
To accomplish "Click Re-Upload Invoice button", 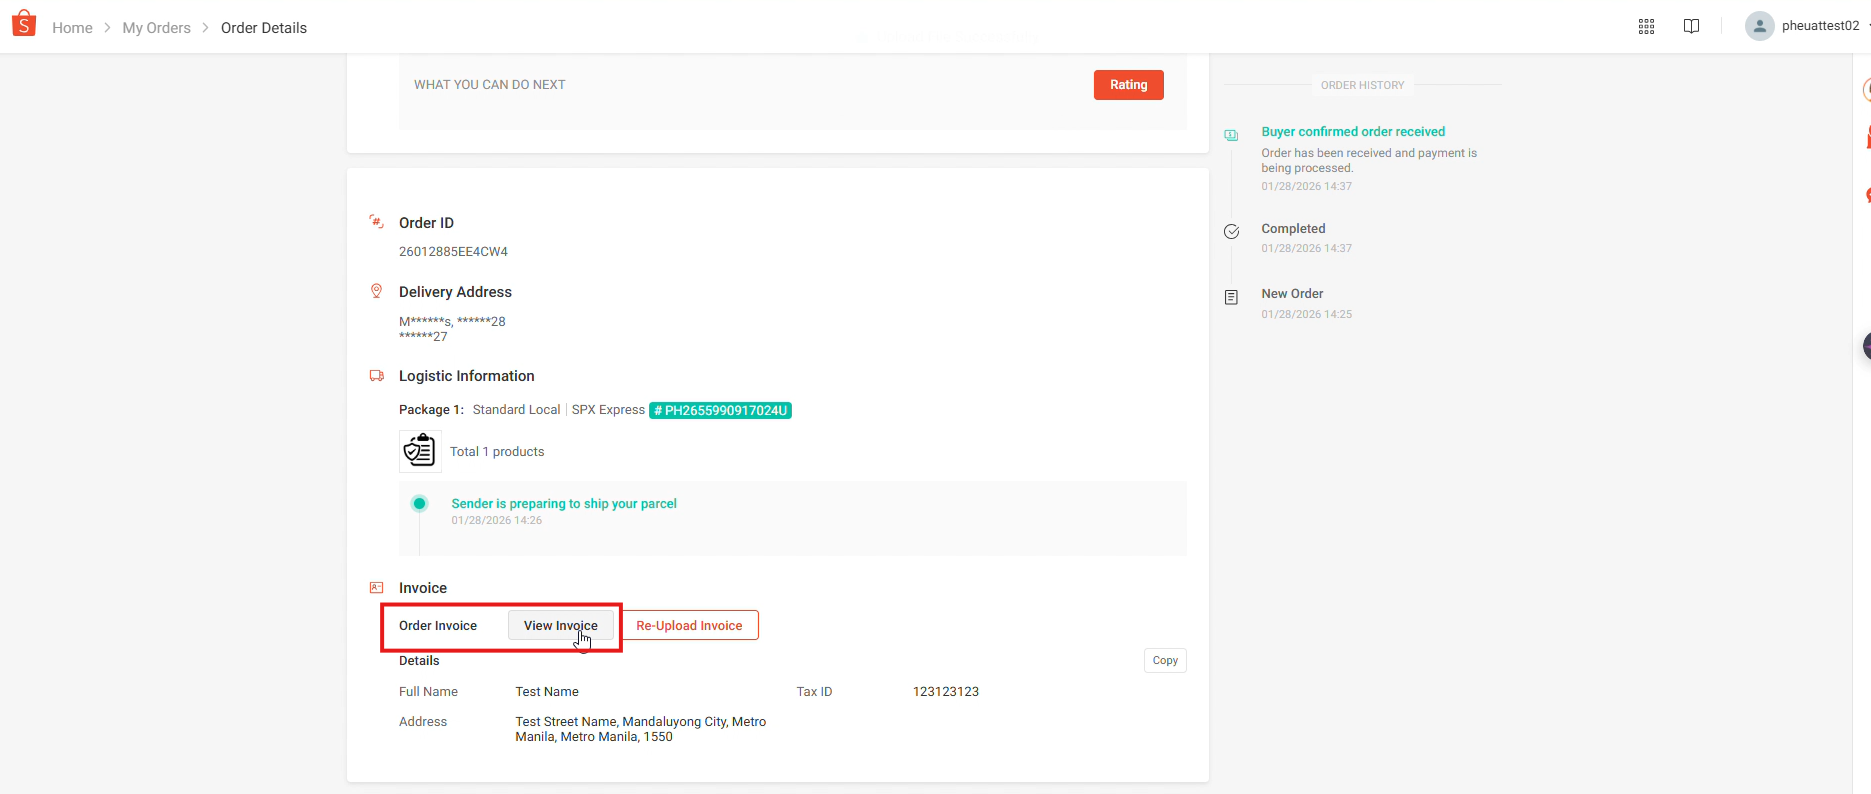I will pyautogui.click(x=690, y=626).
